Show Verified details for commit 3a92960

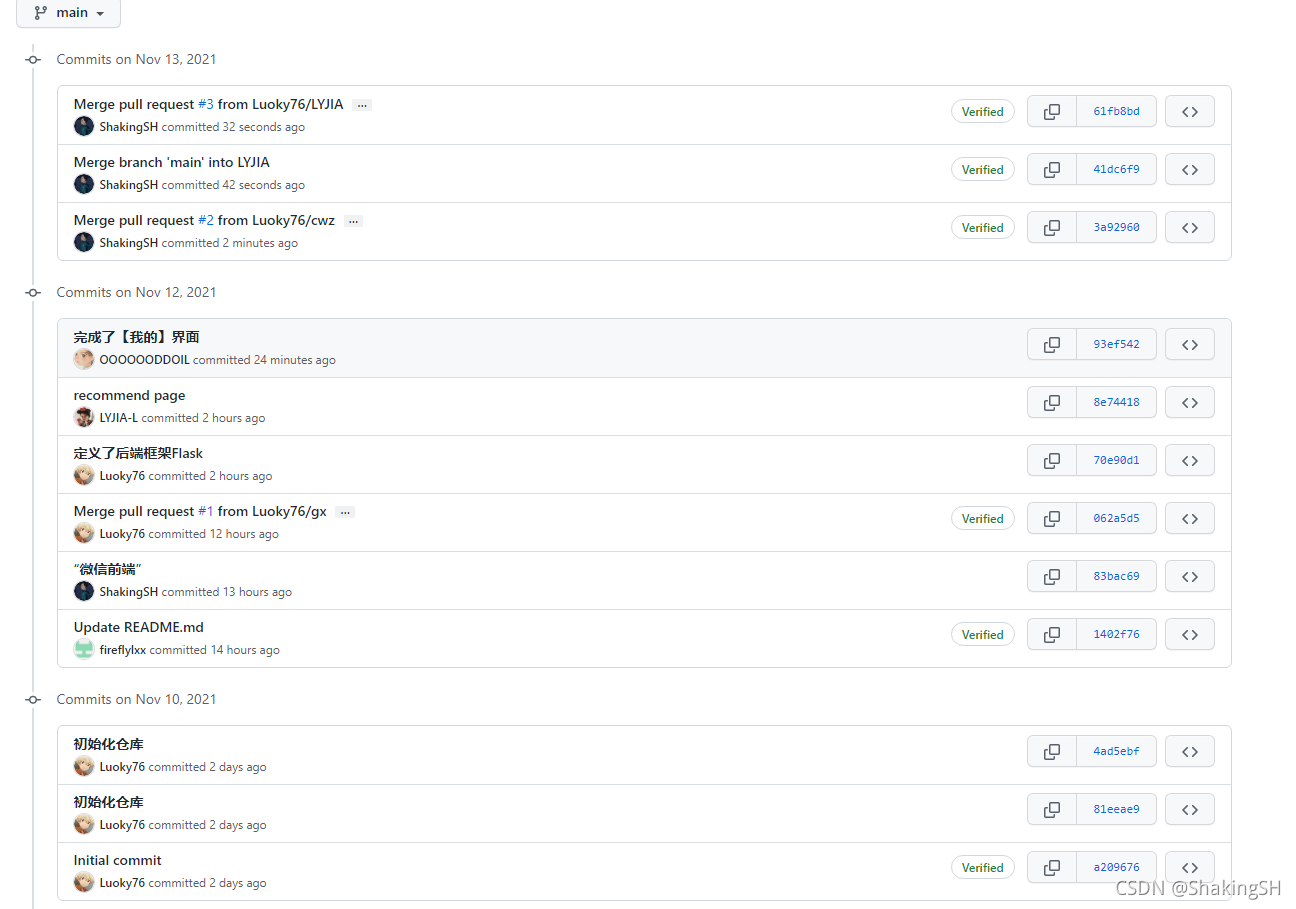point(982,228)
